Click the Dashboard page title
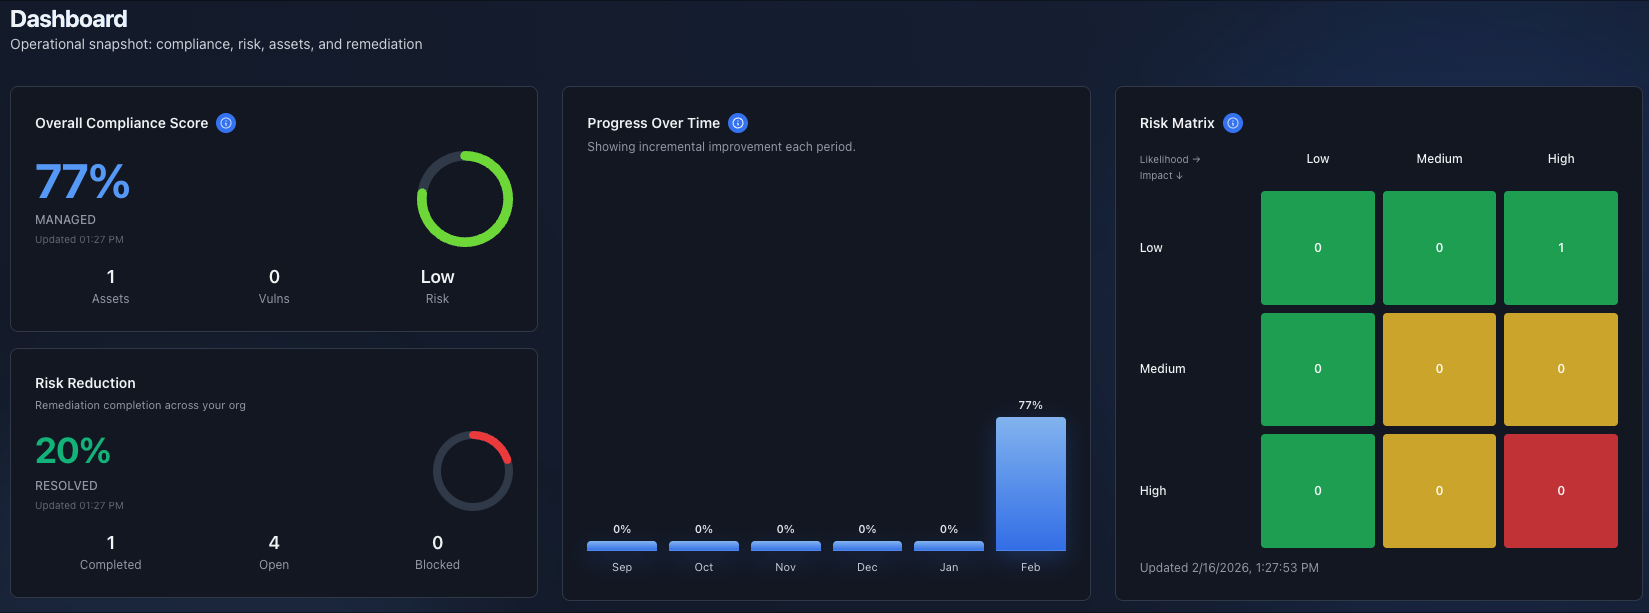The width and height of the screenshot is (1649, 613). point(69,18)
